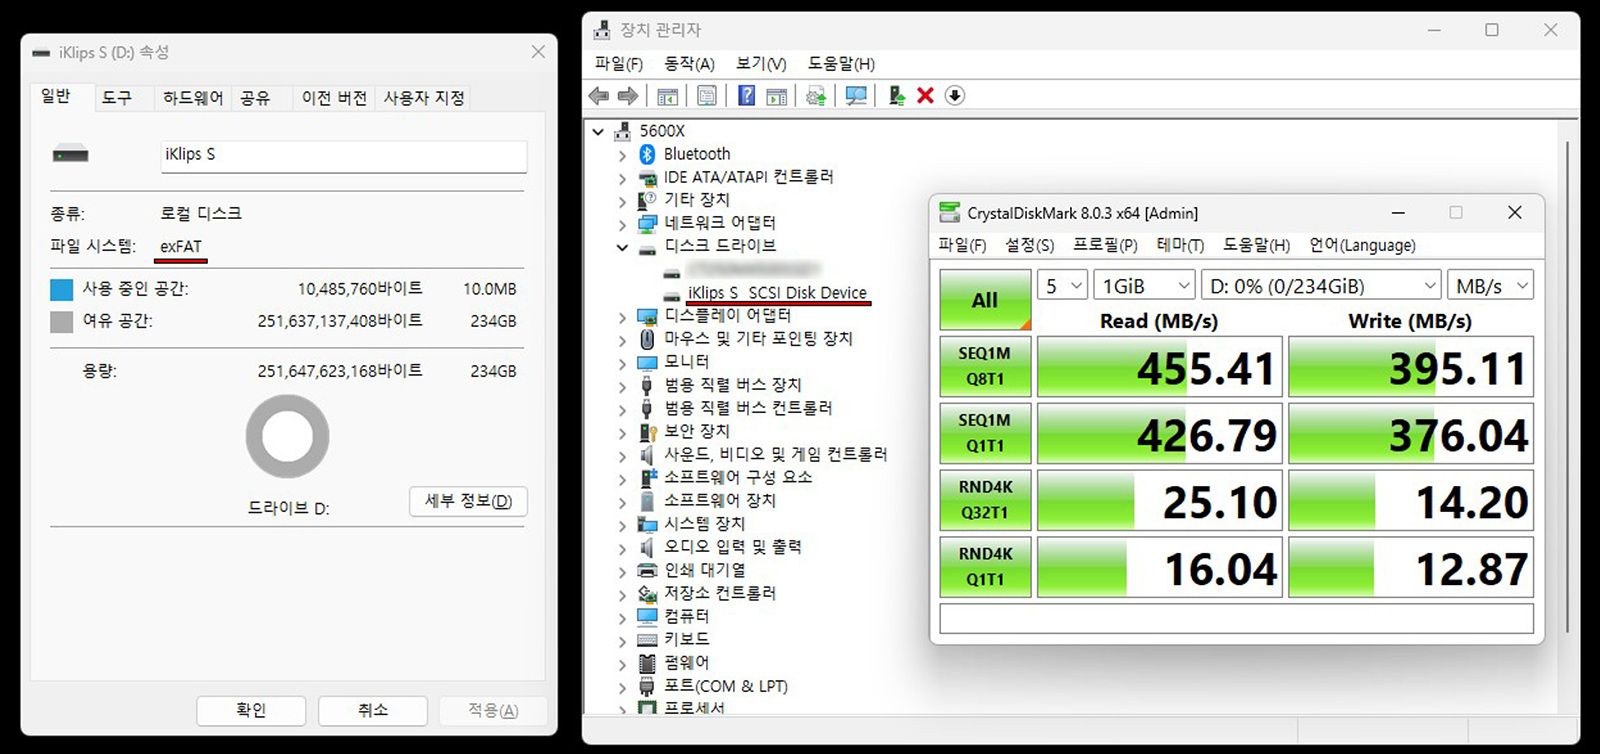Switch to the 이전 버전 tab
1600x754 pixels.
coord(334,98)
